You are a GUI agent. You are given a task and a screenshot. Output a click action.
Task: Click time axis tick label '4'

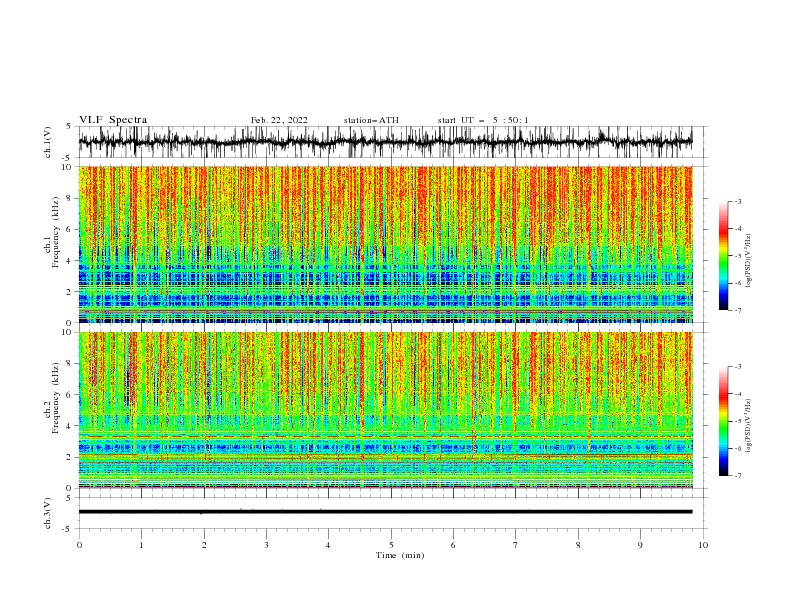(x=329, y=545)
